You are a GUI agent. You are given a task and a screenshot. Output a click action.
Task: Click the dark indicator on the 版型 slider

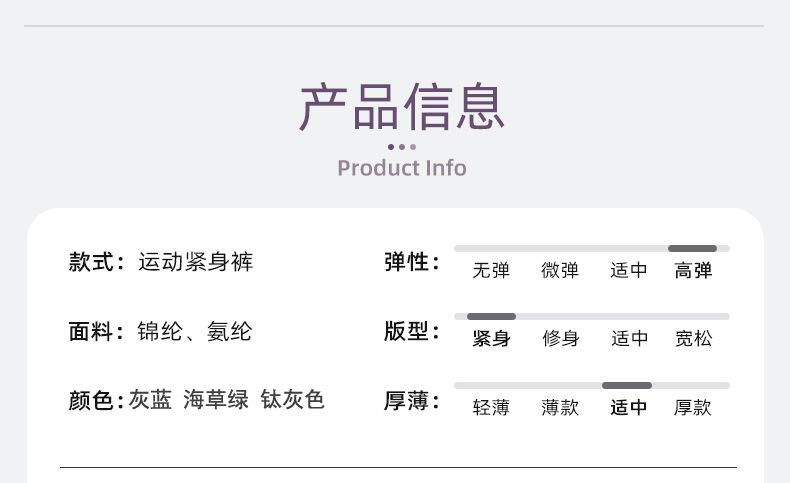tap(491, 317)
